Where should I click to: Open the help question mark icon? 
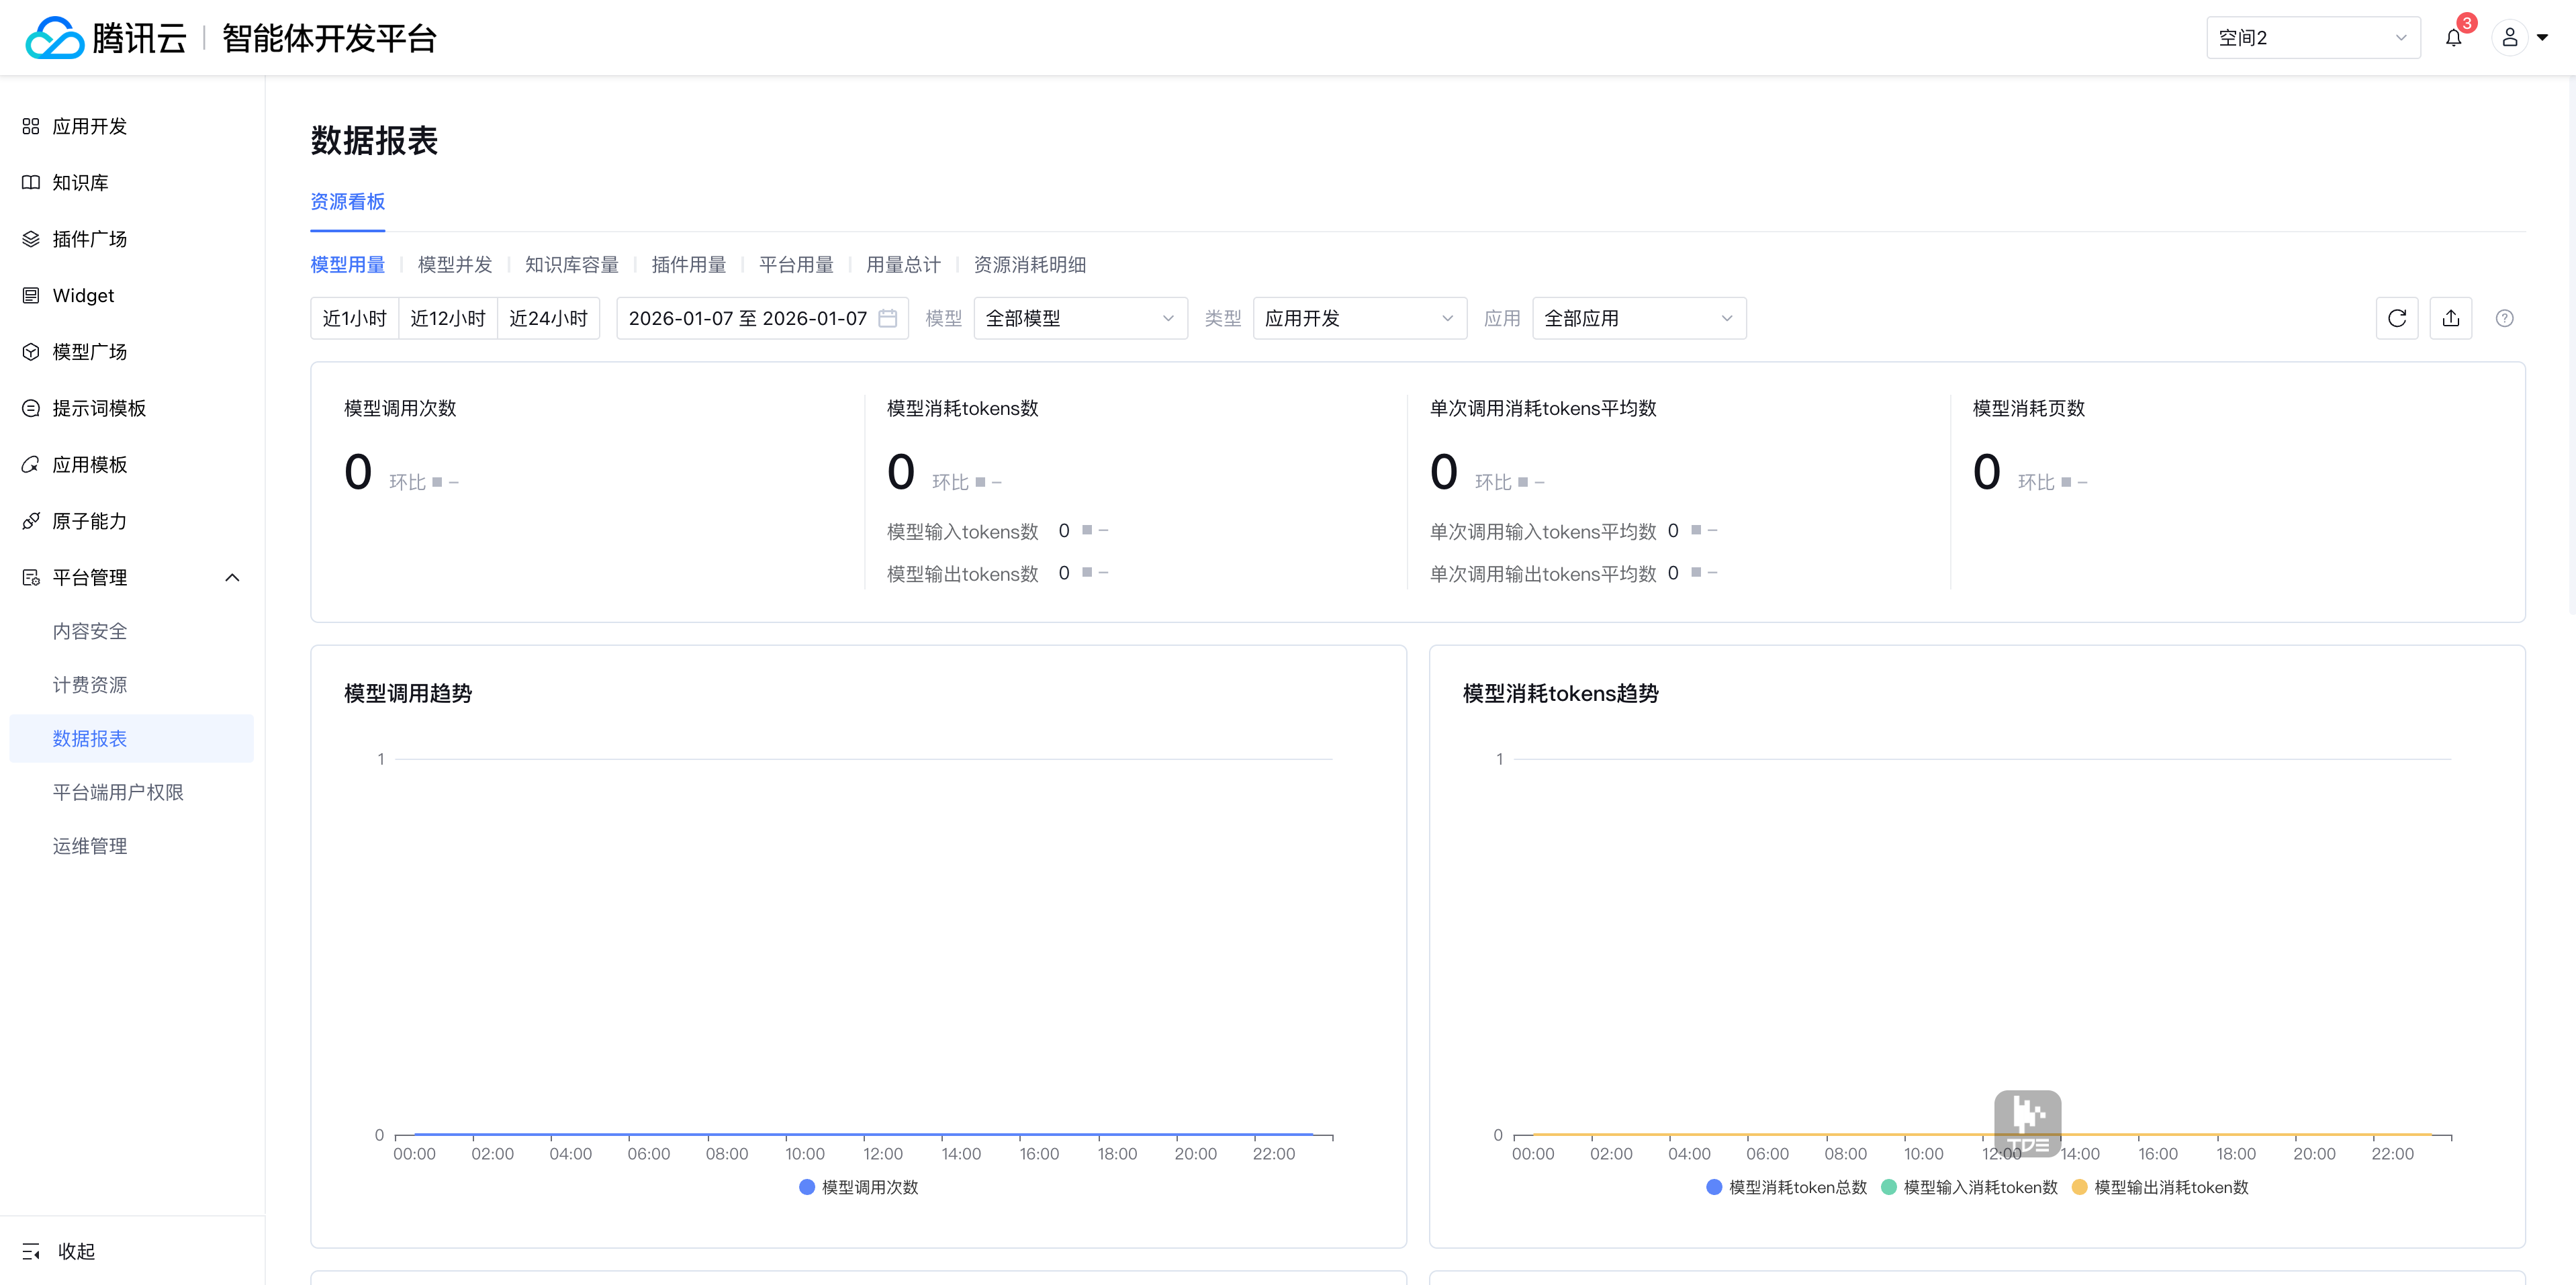click(2504, 318)
